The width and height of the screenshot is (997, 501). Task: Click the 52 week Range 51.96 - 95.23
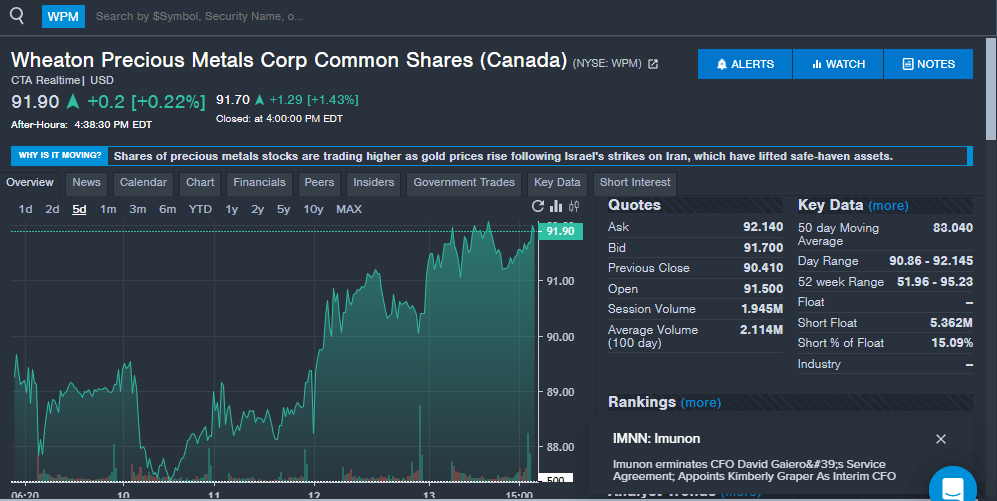point(935,282)
